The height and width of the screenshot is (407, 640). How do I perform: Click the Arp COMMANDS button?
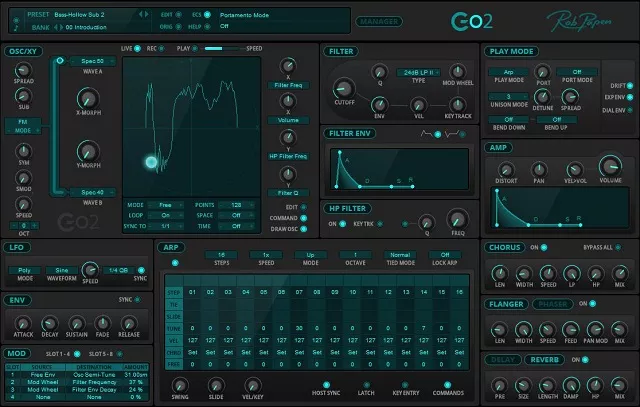coord(447,385)
